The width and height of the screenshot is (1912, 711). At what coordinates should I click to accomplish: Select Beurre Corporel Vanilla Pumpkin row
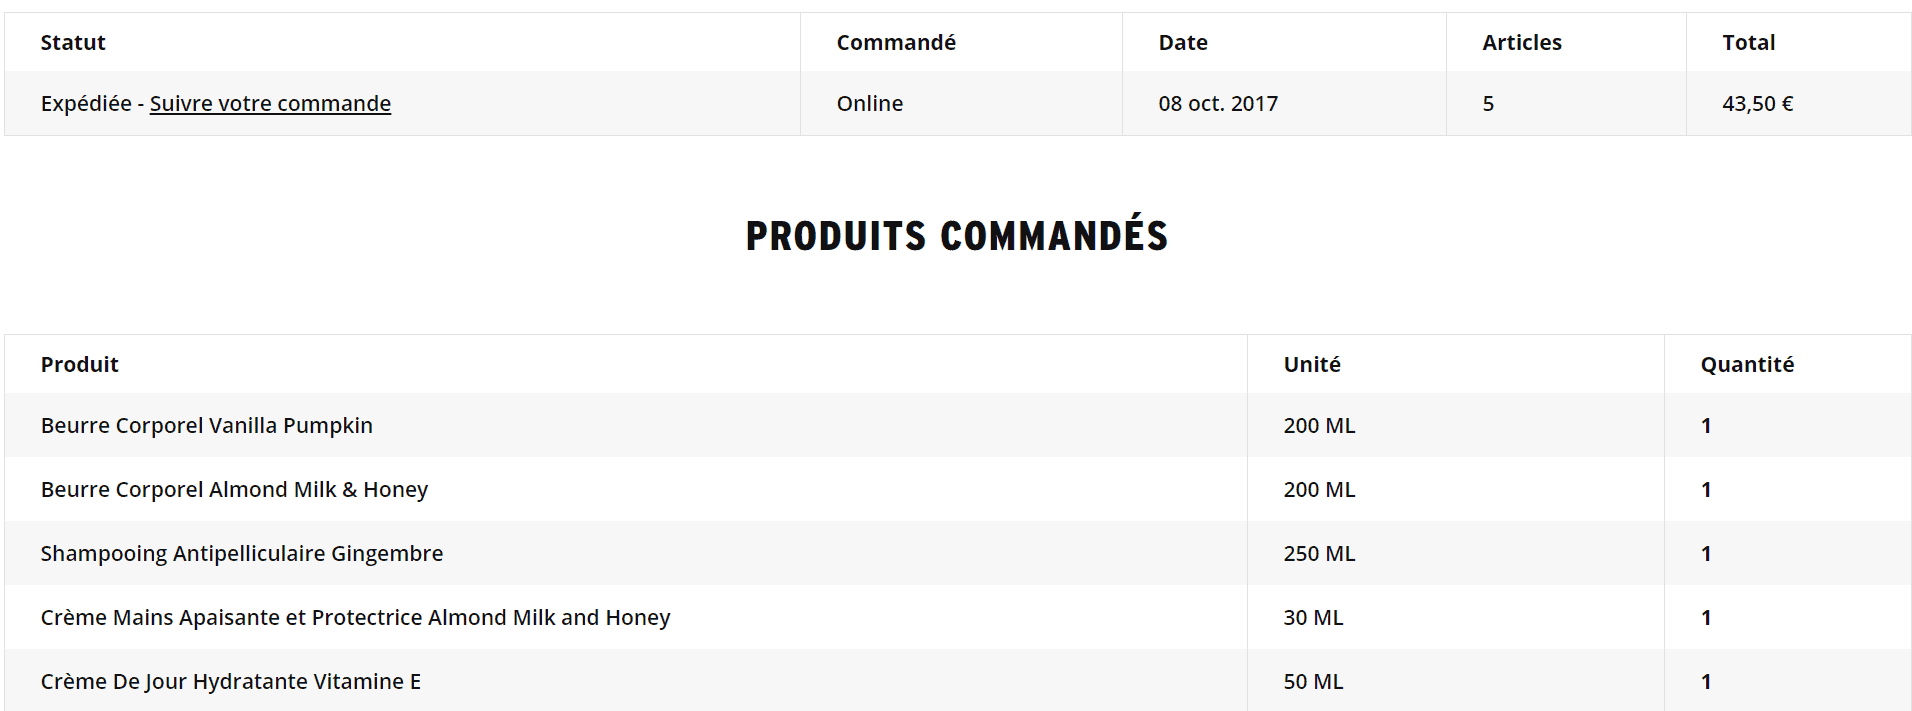click(x=206, y=425)
